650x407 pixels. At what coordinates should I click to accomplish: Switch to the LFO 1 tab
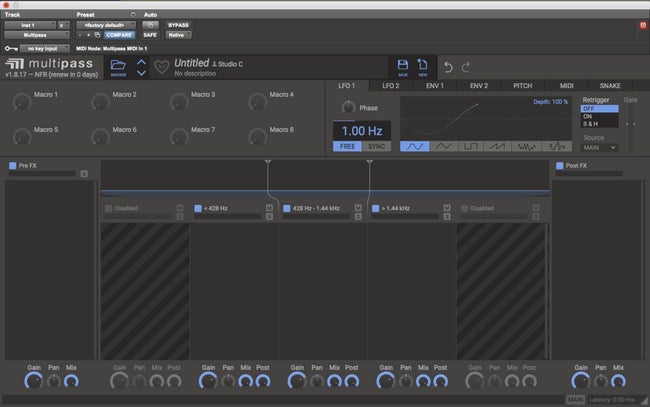tap(347, 86)
